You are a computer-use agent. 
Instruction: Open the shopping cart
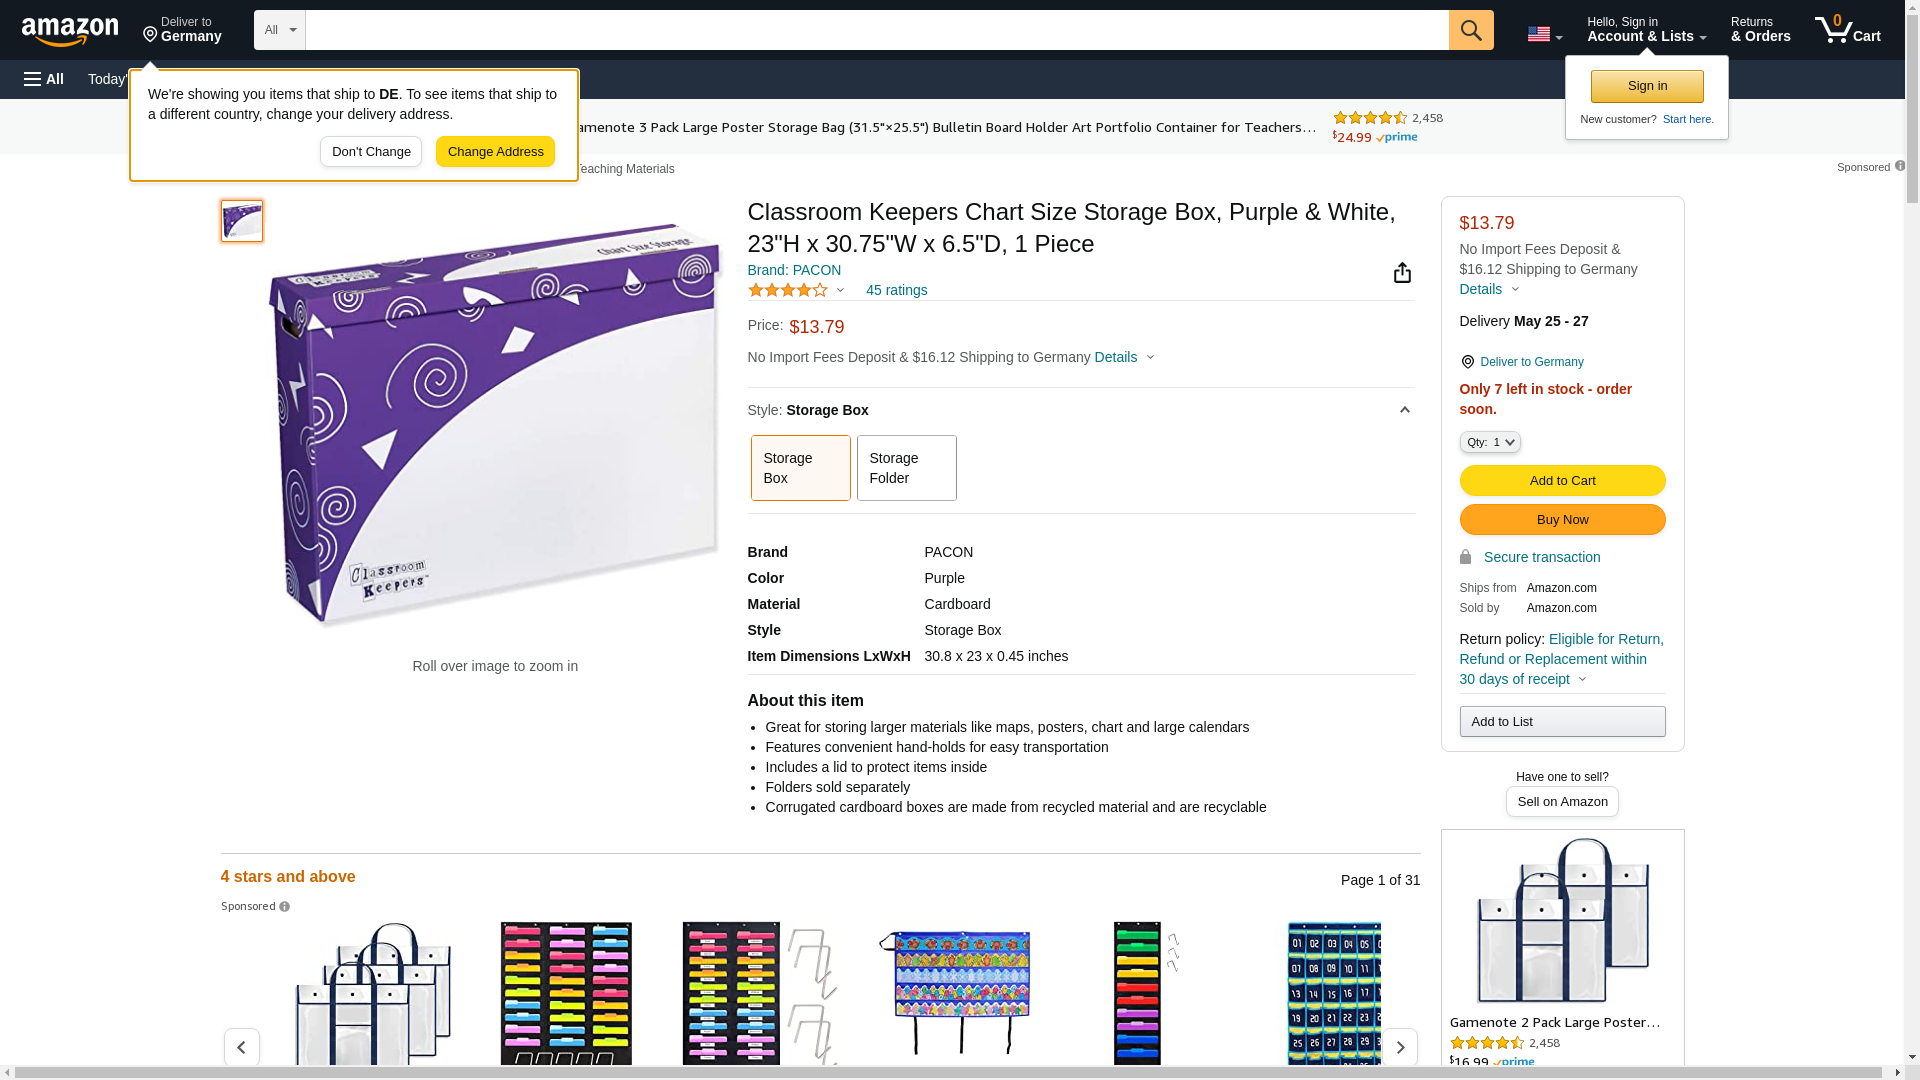[x=1847, y=30]
